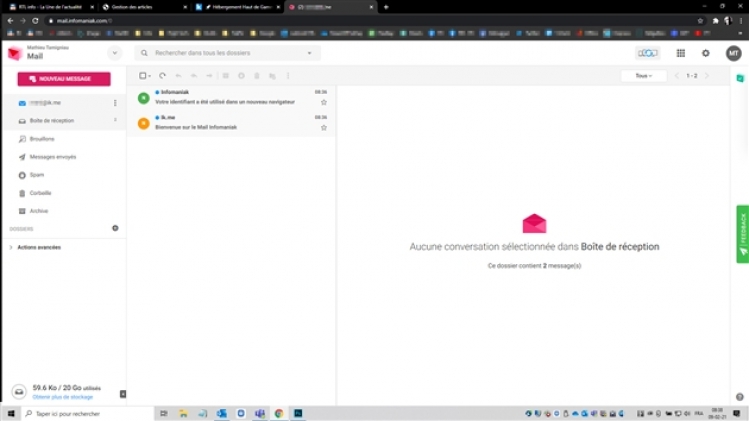Select the message with the orange avatar
Image resolution: width=749 pixels, height=421 pixels.
(143, 123)
